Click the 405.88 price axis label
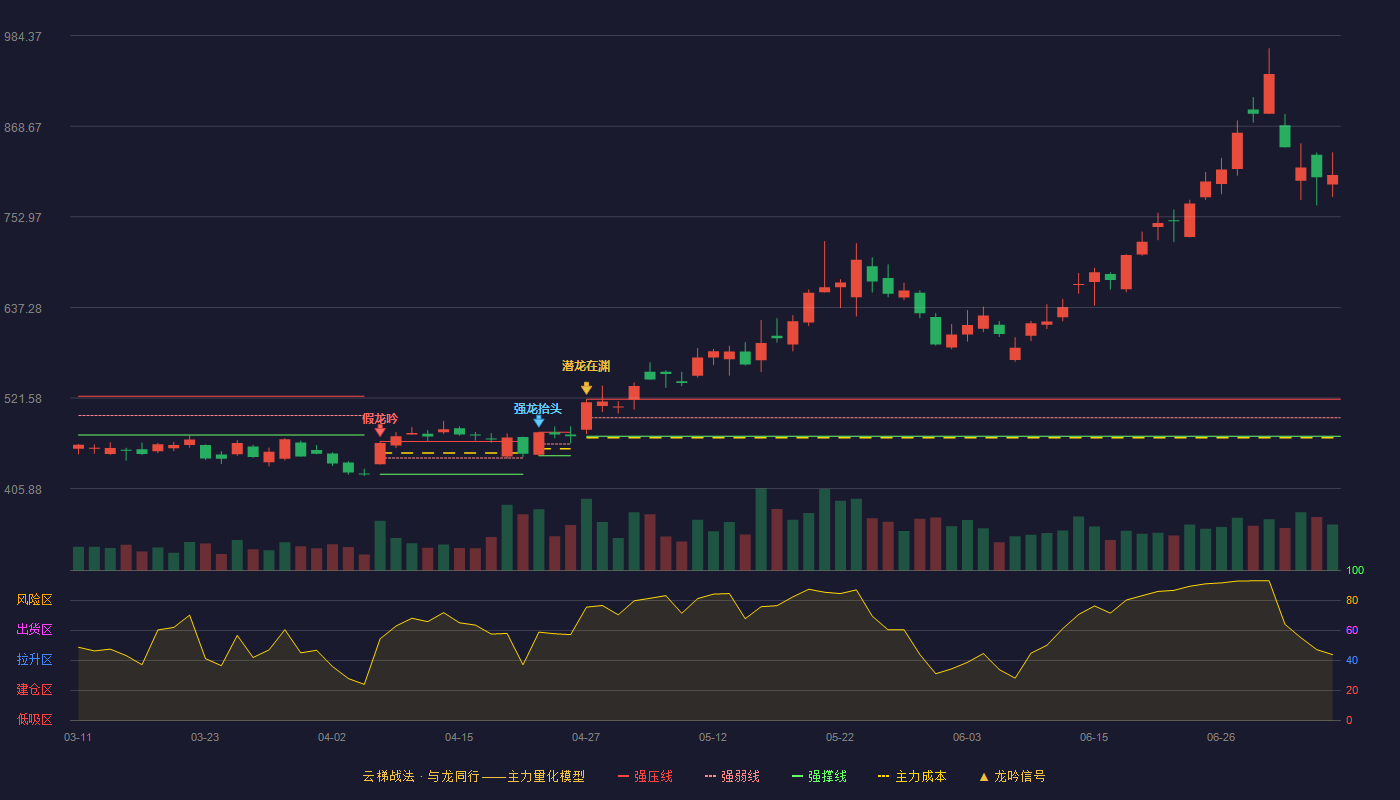Viewport: 1400px width, 800px height. click(x=23, y=490)
